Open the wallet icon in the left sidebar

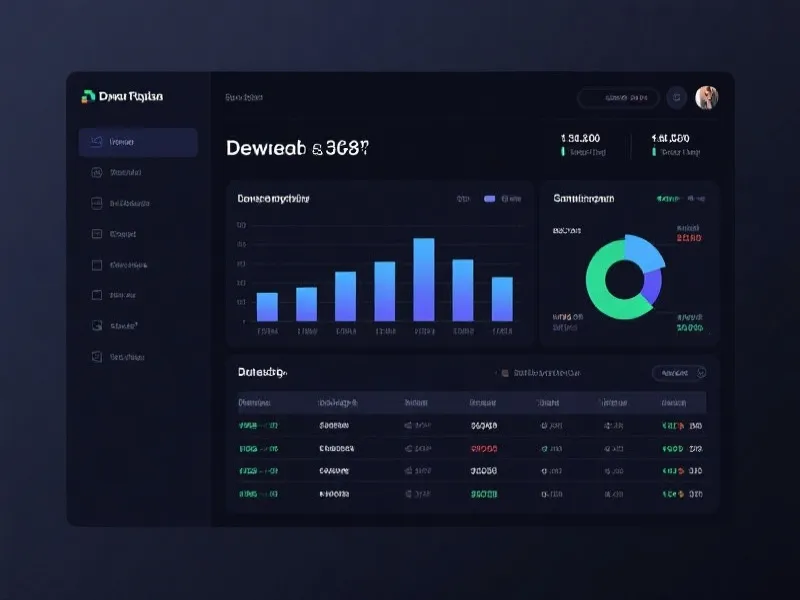(x=96, y=203)
